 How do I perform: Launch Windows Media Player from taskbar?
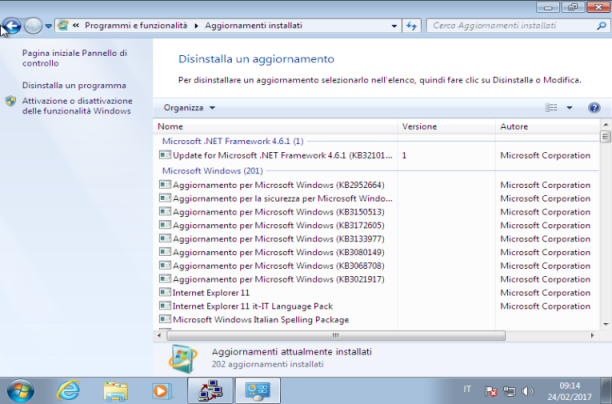[162, 391]
